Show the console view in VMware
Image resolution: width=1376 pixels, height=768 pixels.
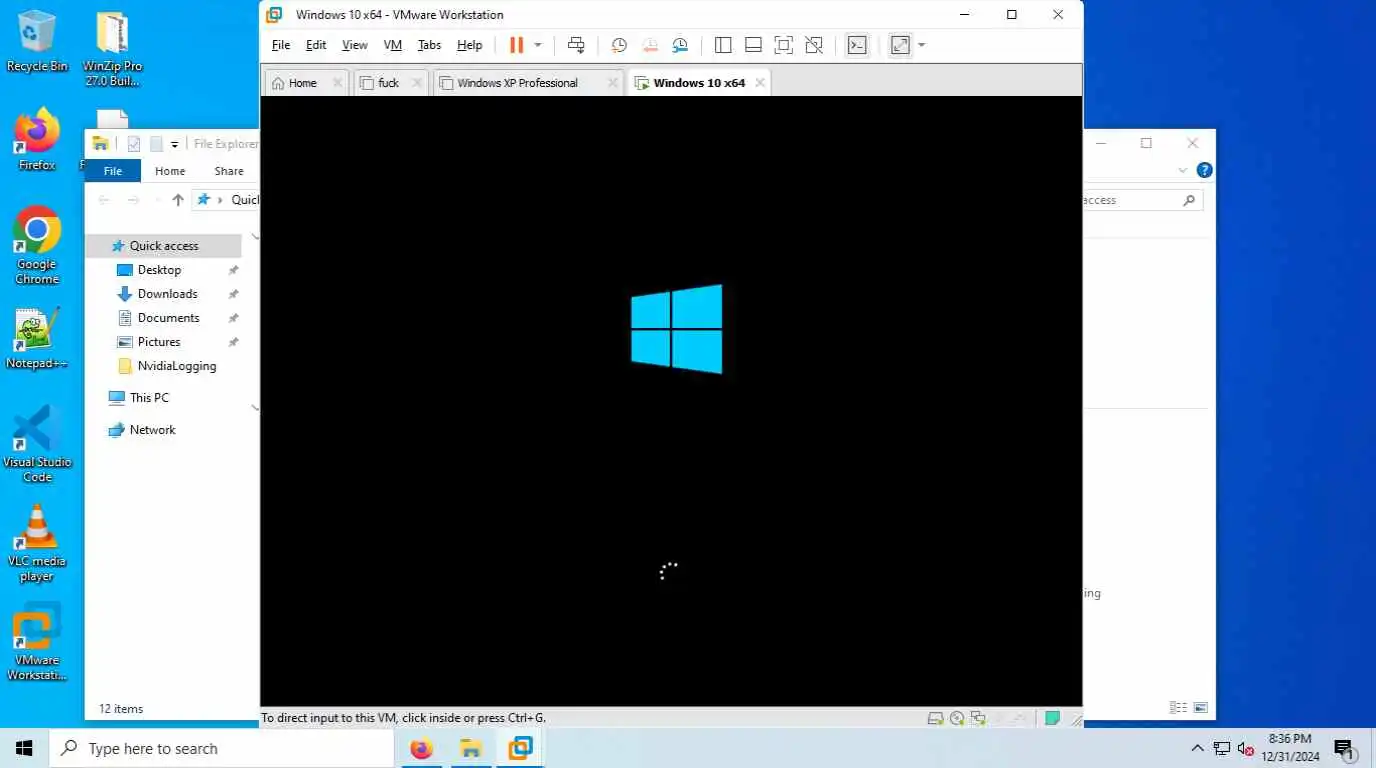[857, 45]
